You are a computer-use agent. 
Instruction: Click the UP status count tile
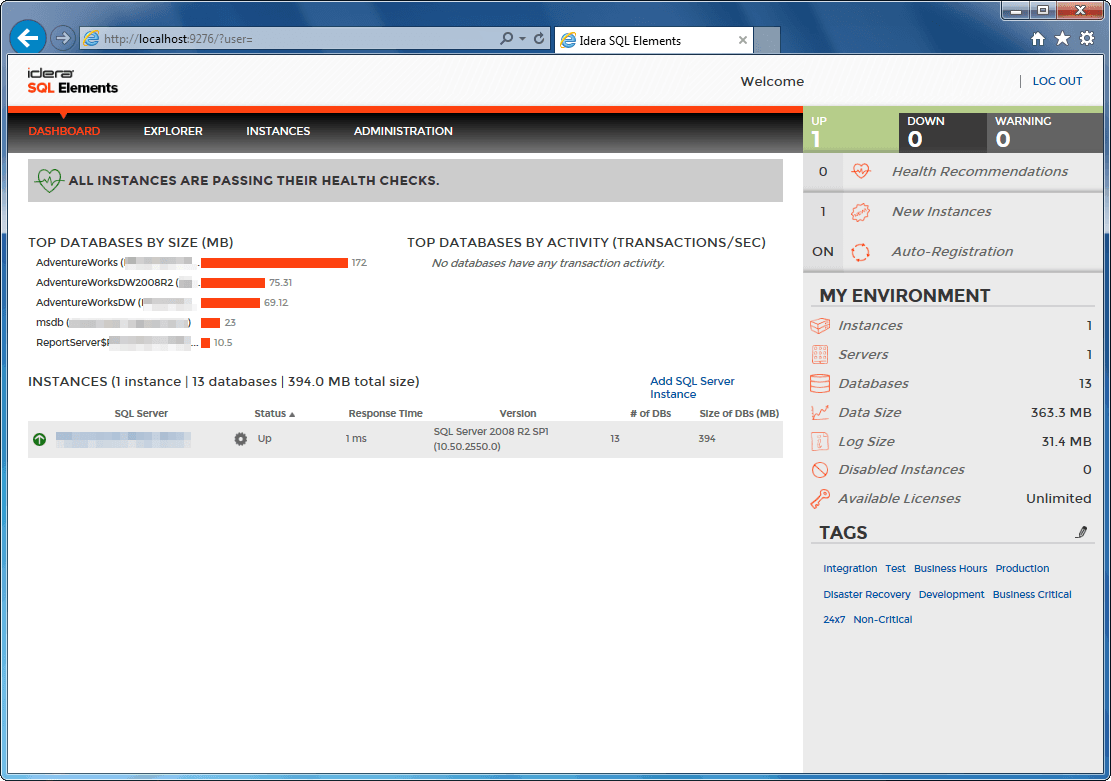[851, 132]
